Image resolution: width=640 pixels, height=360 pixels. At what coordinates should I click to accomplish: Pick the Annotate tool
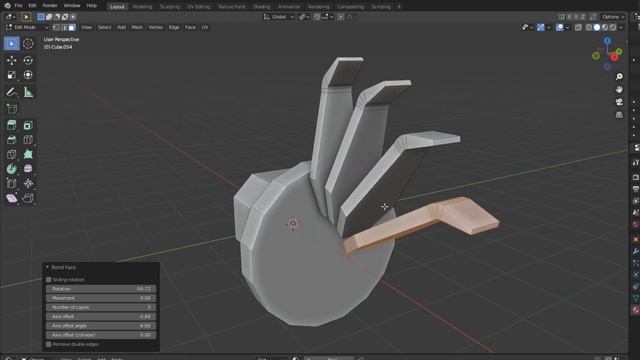(11, 92)
